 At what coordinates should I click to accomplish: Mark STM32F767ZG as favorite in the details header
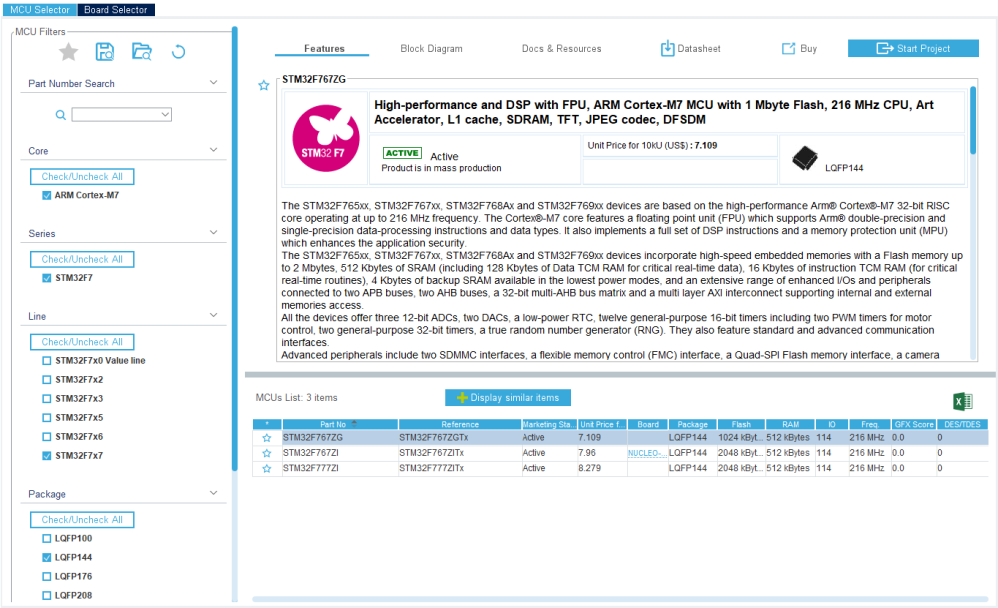click(x=264, y=85)
